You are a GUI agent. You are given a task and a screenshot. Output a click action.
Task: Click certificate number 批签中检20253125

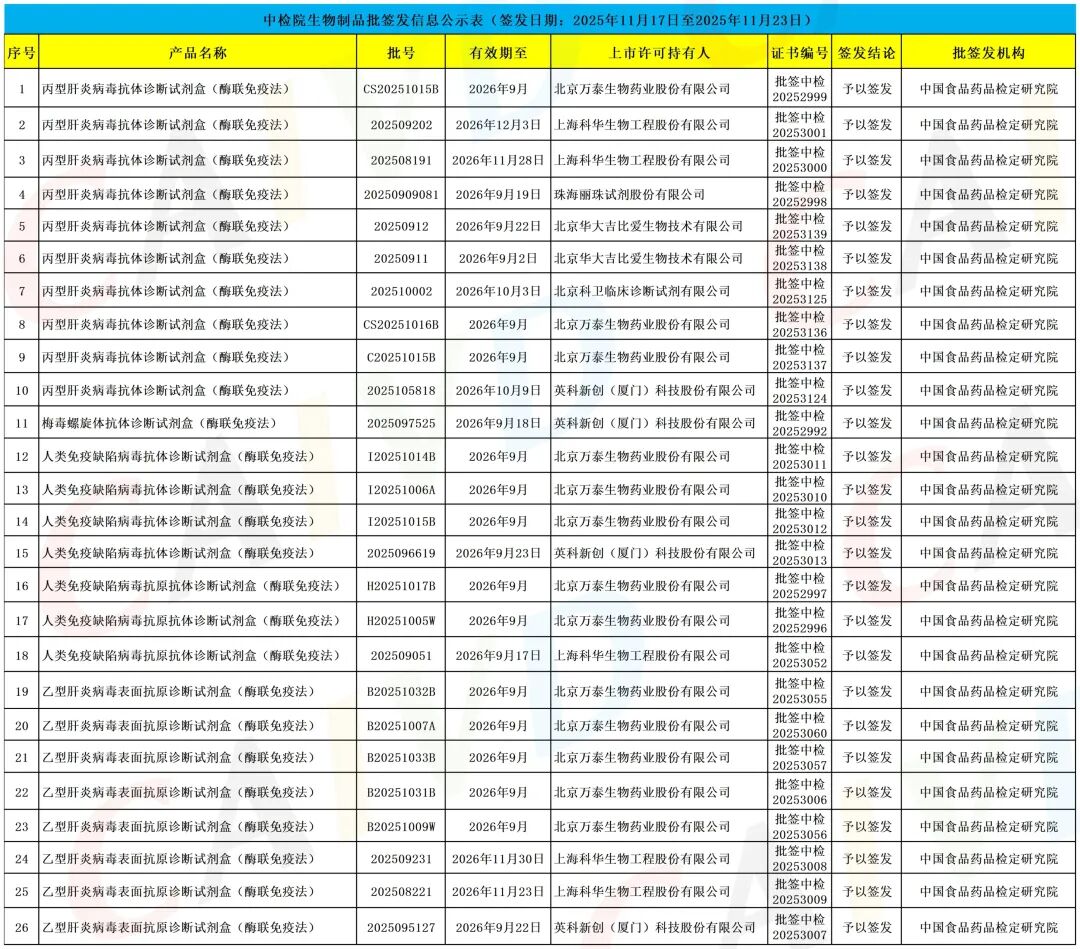point(800,291)
